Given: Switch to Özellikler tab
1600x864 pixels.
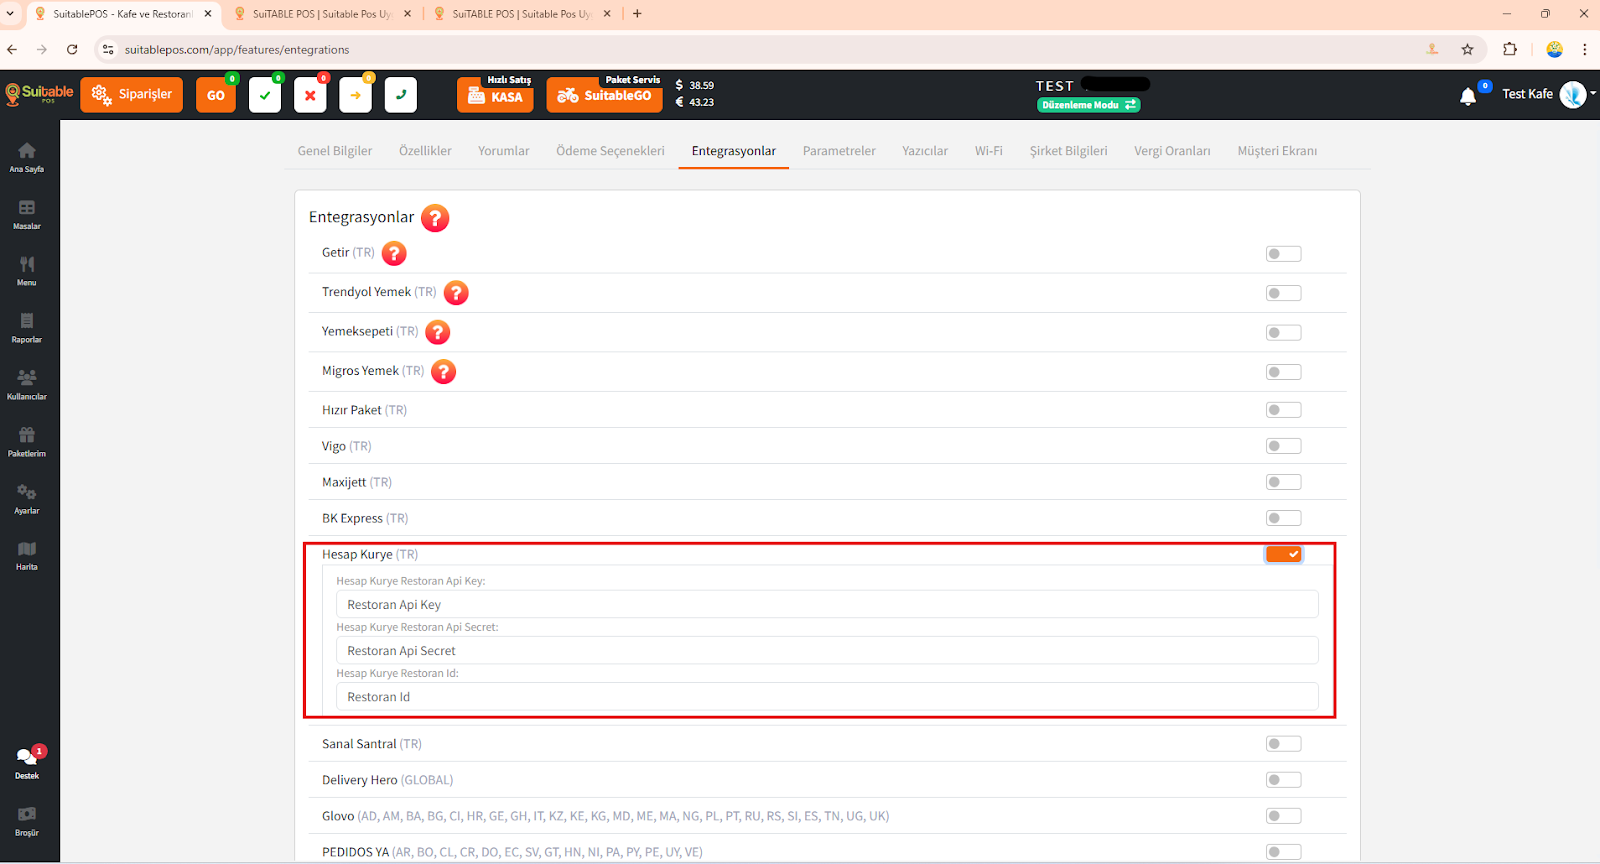Looking at the screenshot, I should 425,151.
